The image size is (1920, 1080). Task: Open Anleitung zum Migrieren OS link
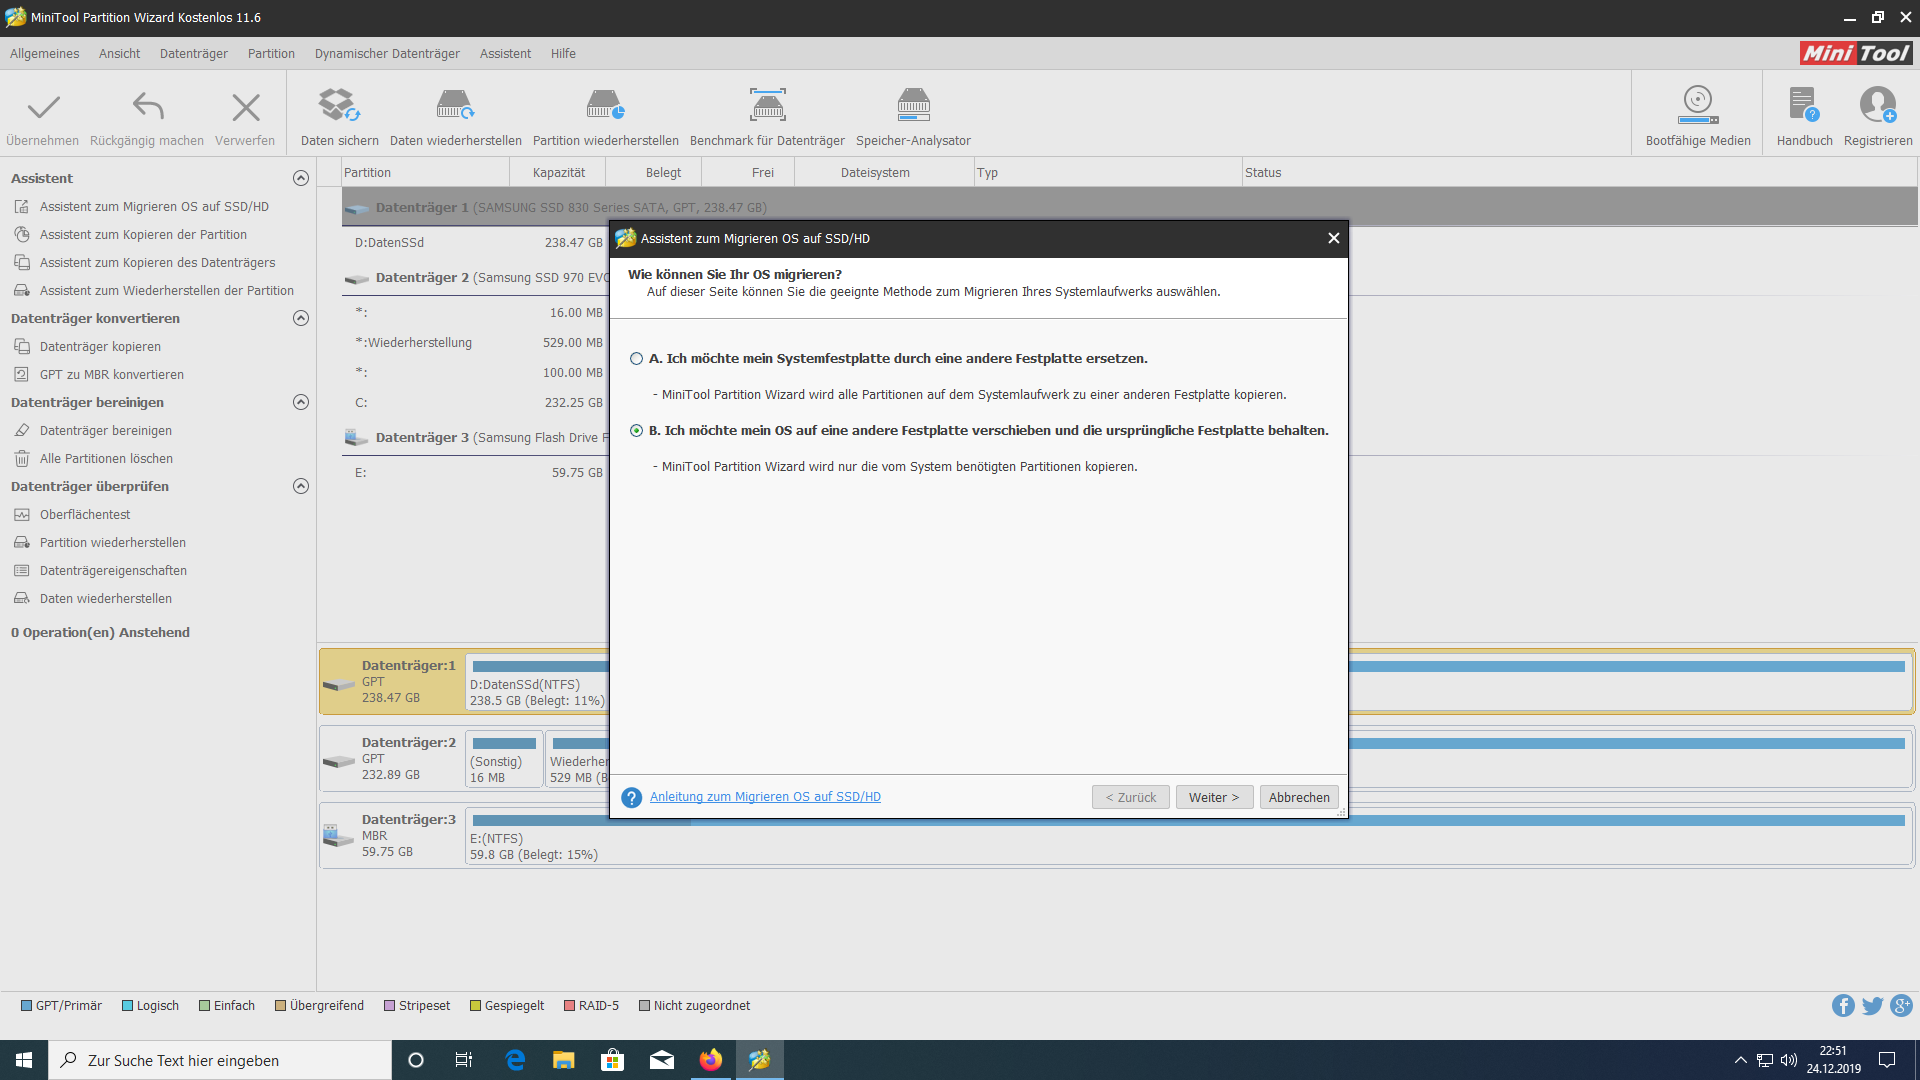(x=765, y=797)
